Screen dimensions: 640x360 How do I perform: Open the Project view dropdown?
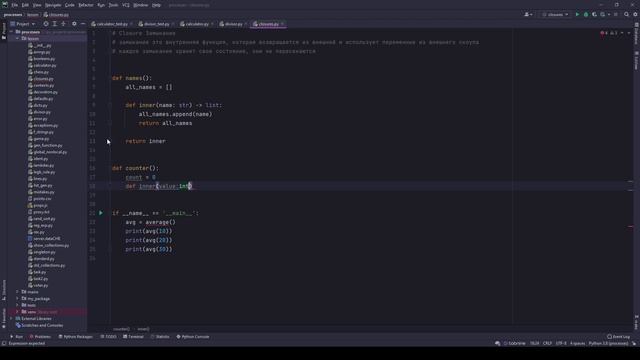point(23,24)
